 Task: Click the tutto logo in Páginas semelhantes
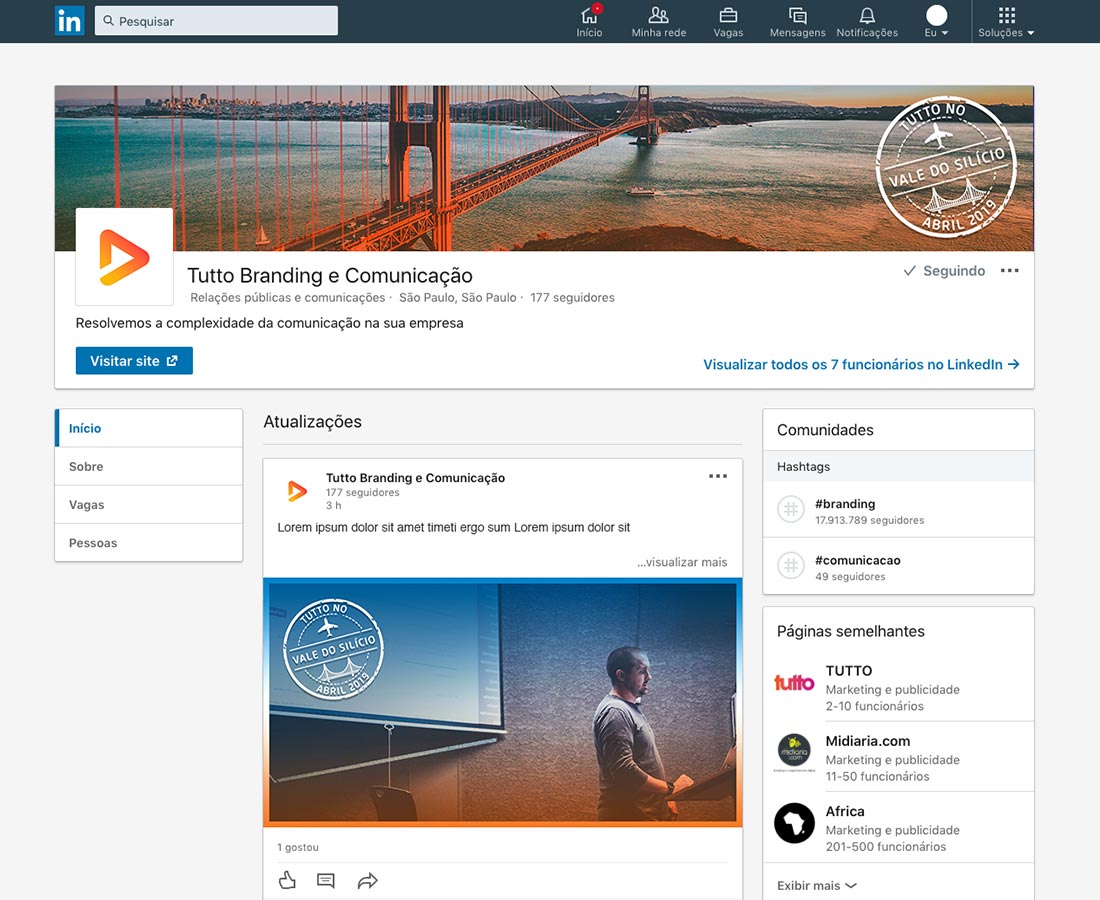point(794,683)
